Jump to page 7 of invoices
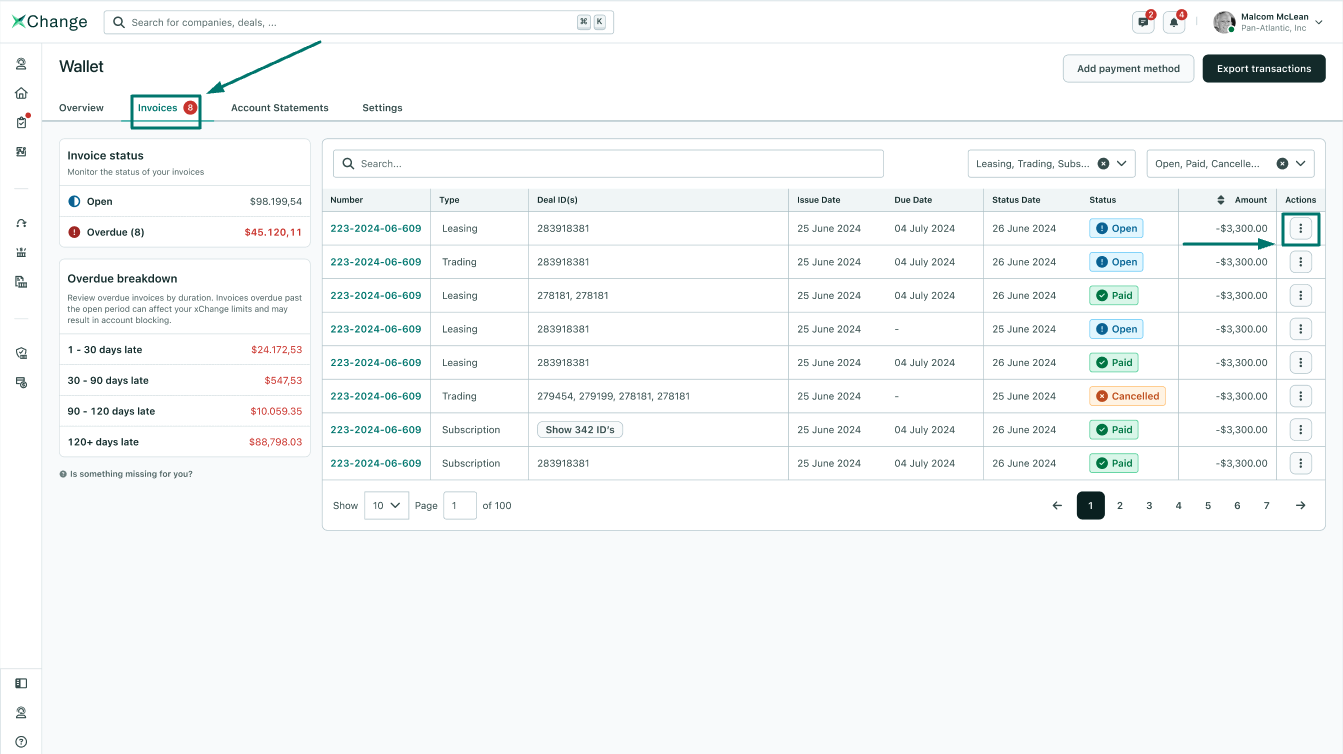 click(1266, 505)
